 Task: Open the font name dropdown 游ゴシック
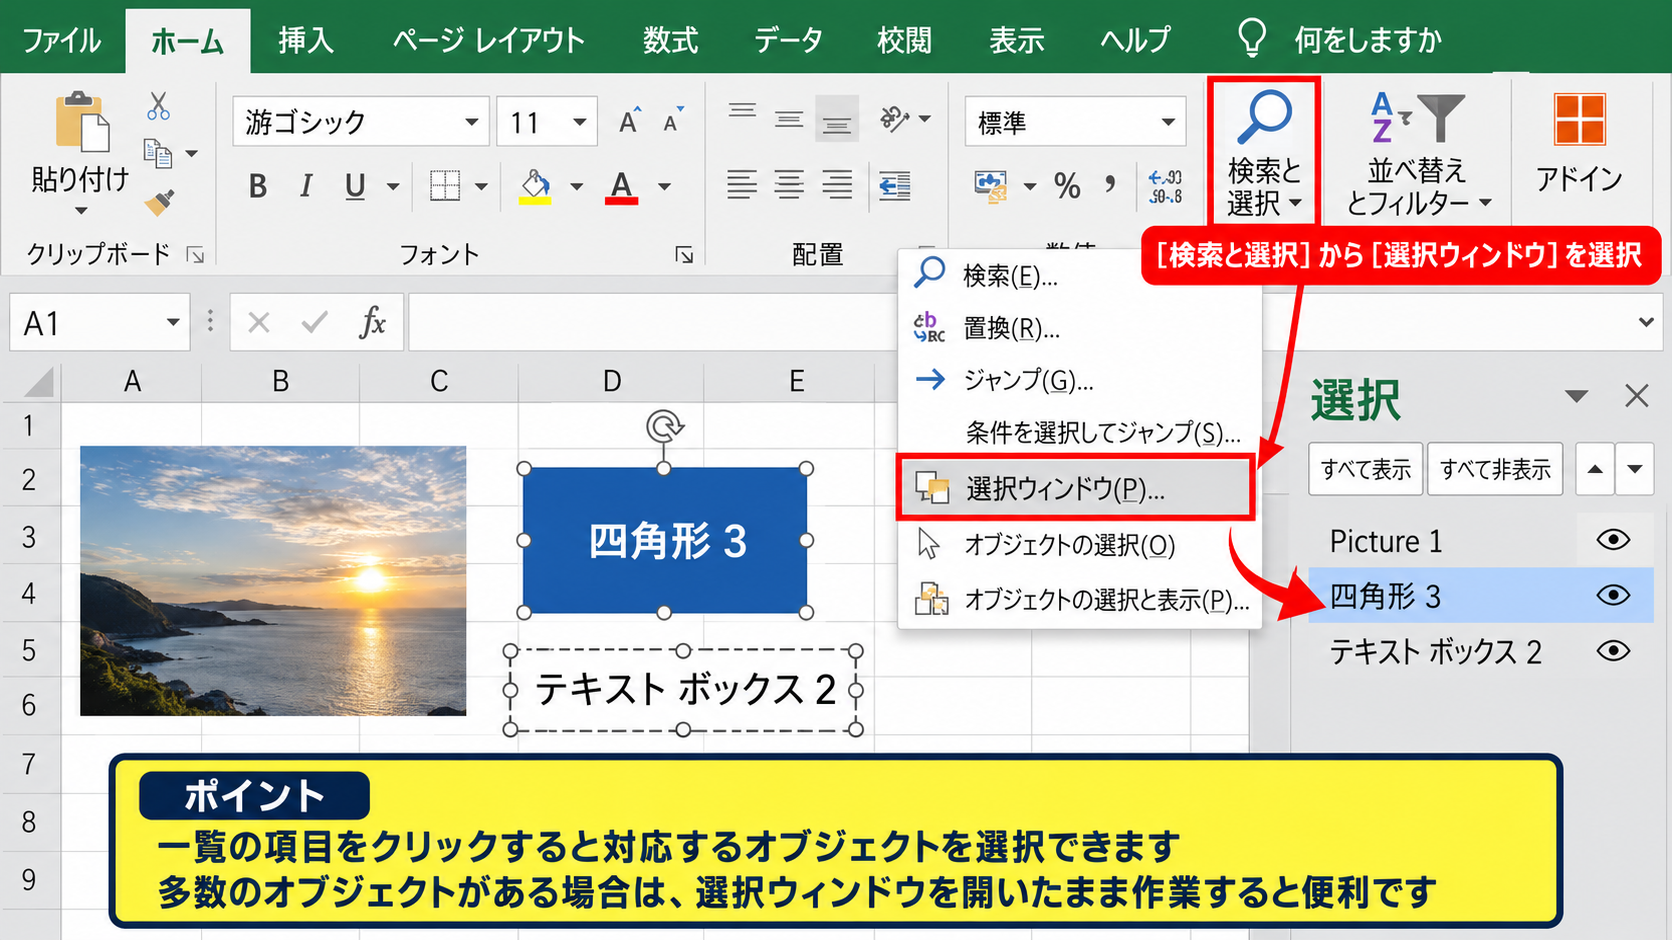tap(471, 122)
